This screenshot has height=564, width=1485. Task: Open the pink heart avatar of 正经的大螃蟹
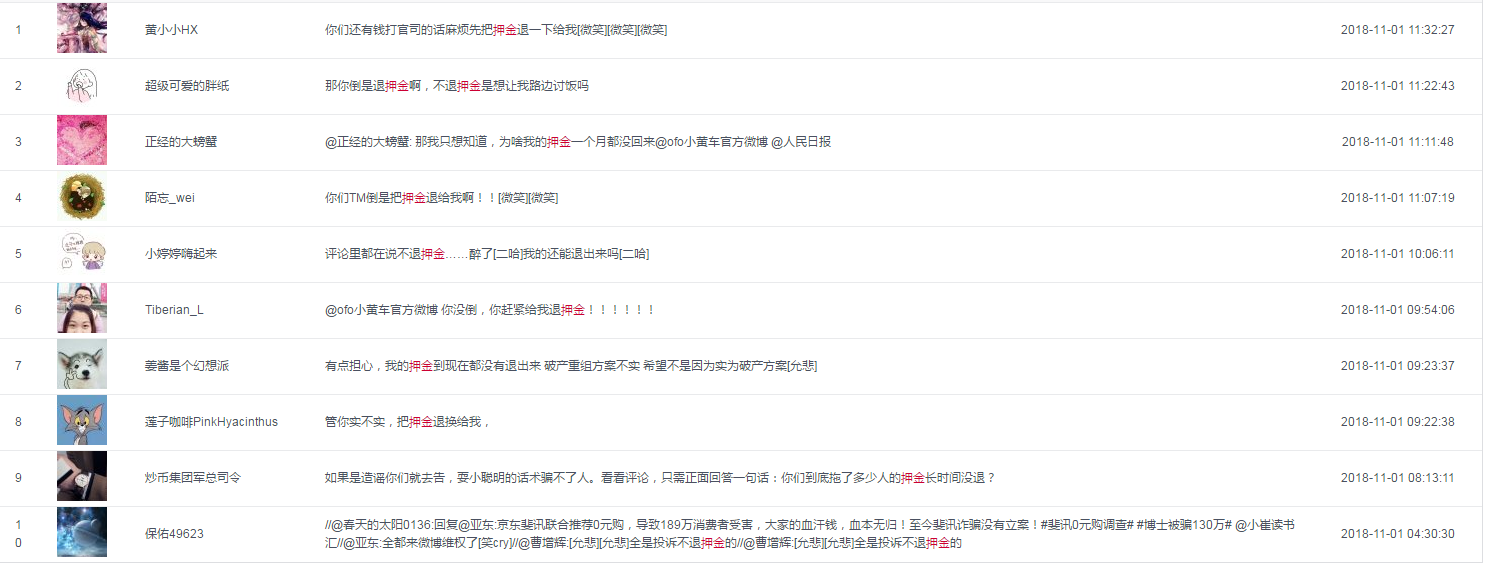(82, 141)
